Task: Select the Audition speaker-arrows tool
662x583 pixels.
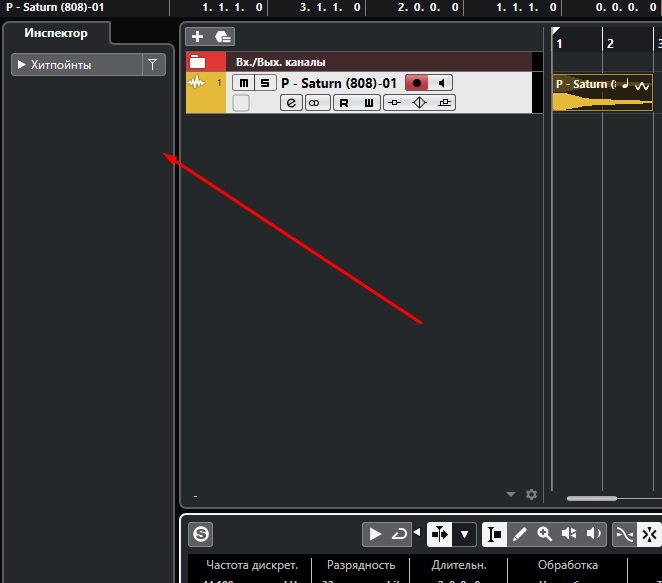Action: (x=569, y=534)
